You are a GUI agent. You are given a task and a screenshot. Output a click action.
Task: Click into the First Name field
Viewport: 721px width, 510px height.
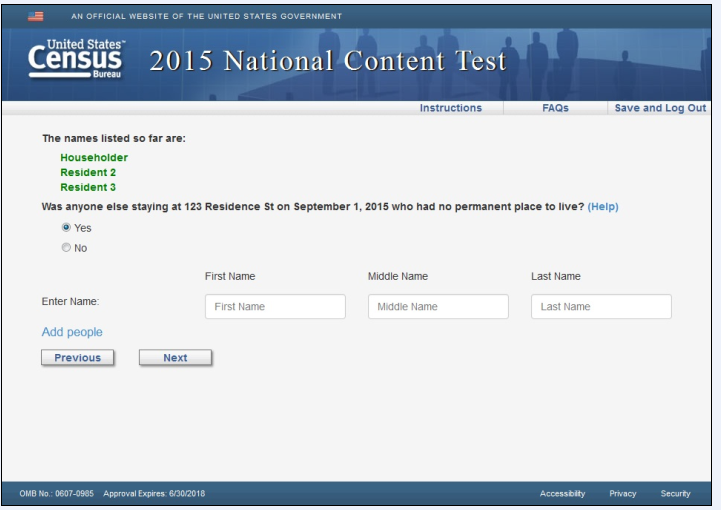275,306
